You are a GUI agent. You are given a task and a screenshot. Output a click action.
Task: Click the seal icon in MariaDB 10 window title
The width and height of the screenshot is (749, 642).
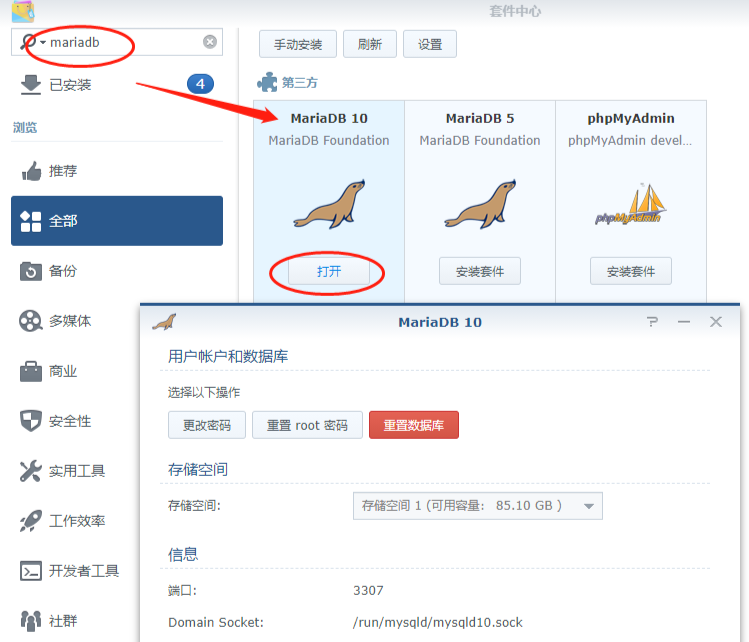pyautogui.click(x=164, y=322)
